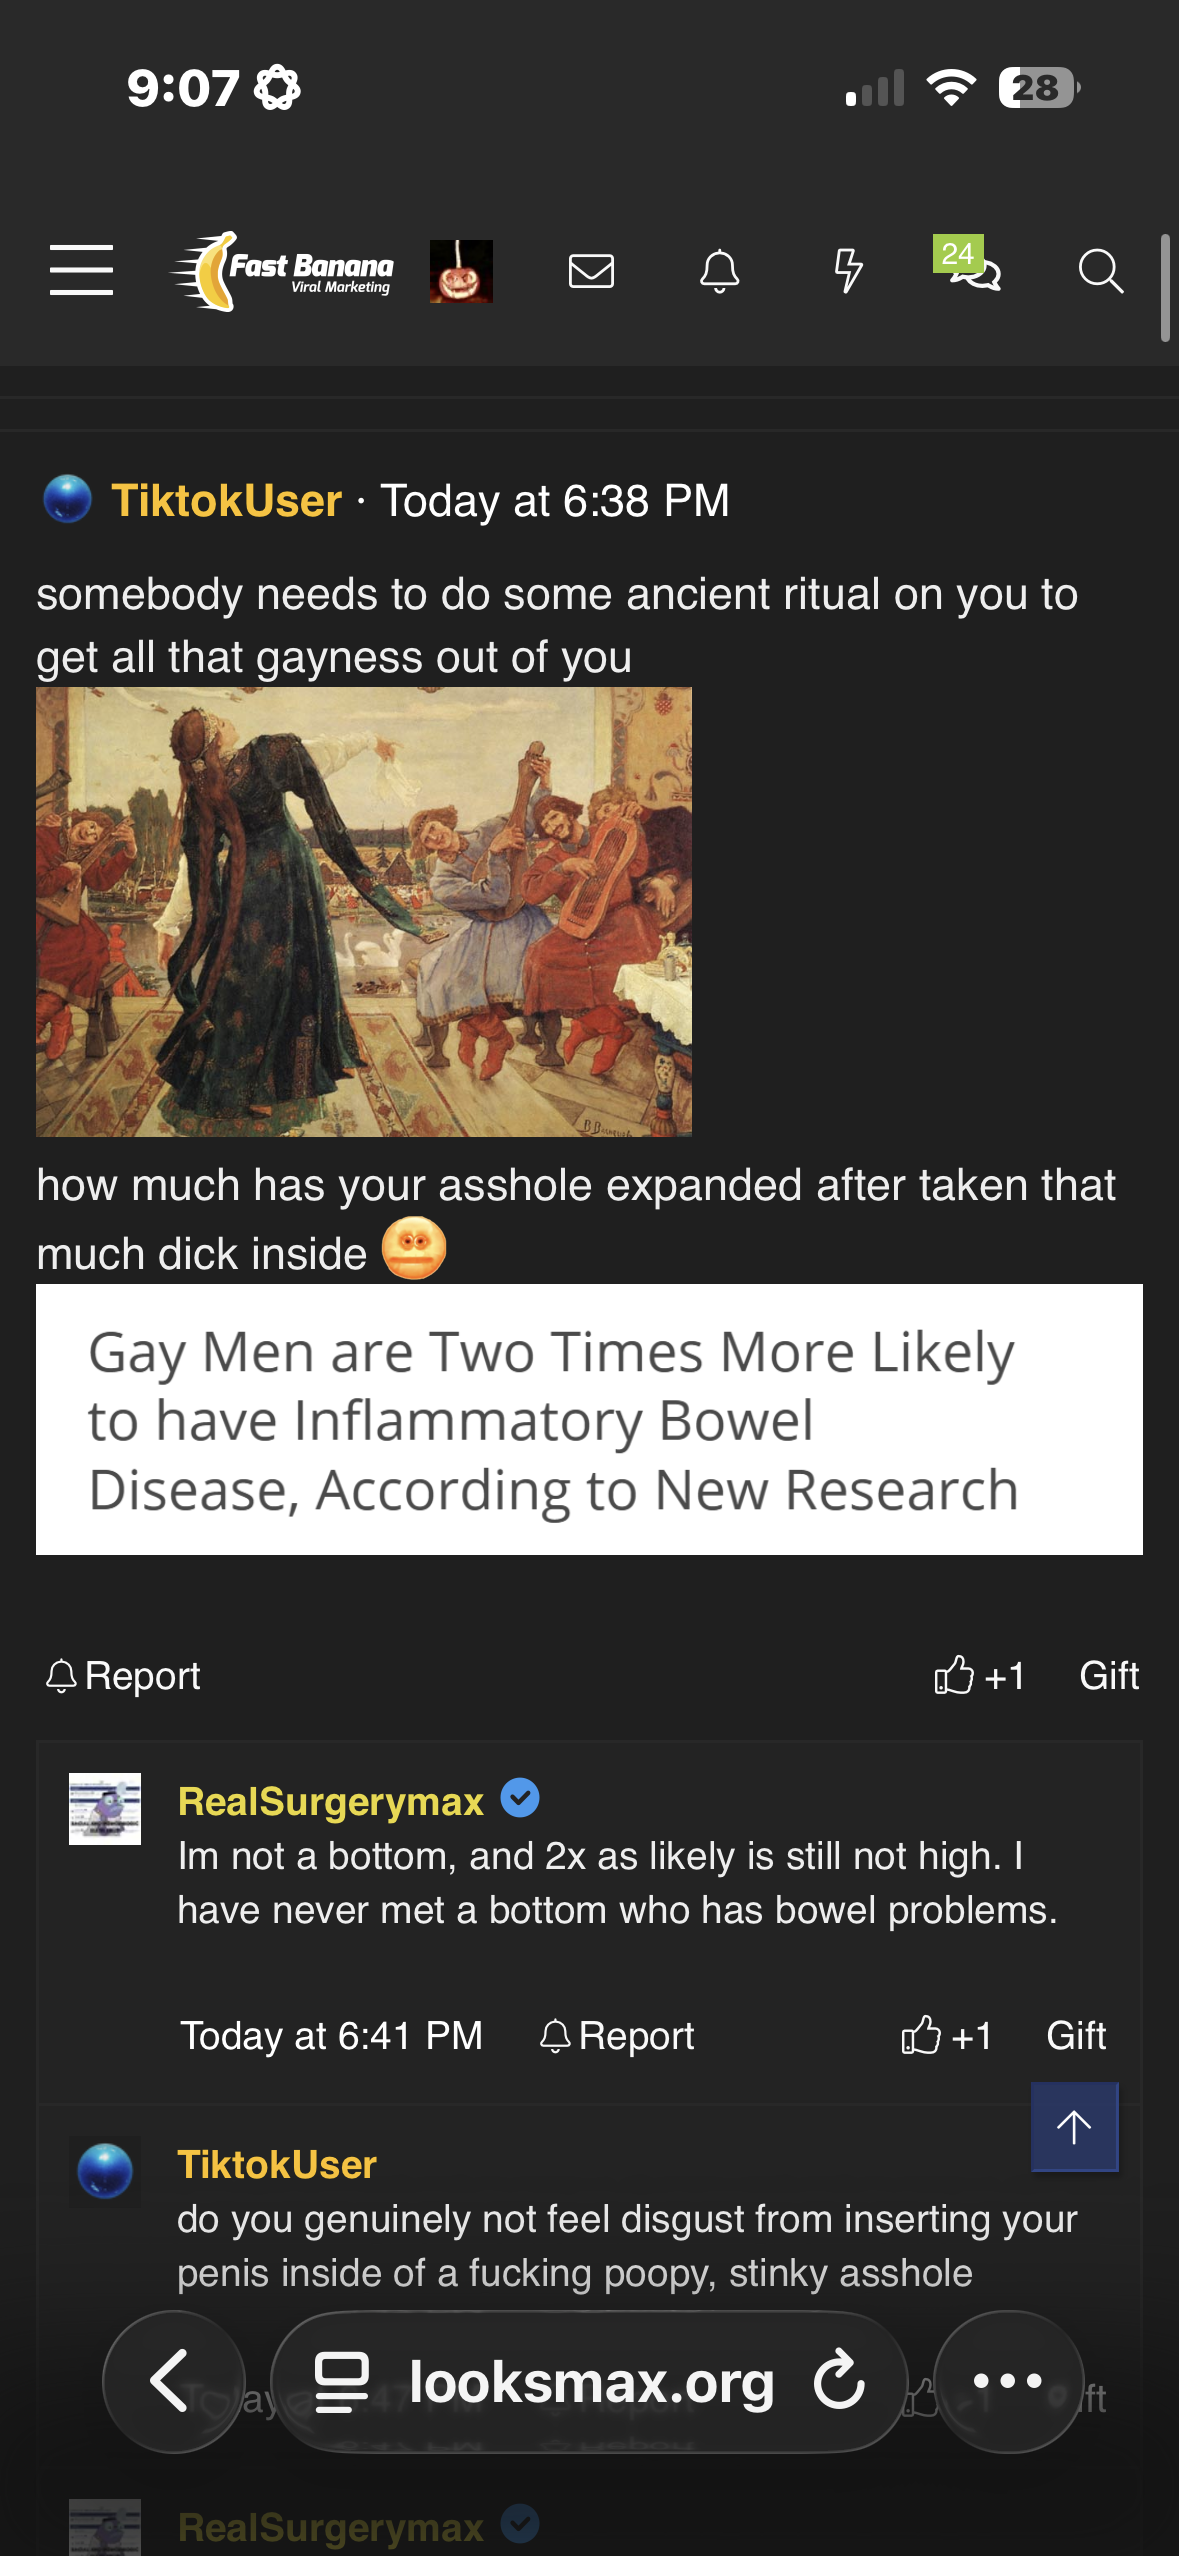Image resolution: width=1179 pixels, height=2556 pixels.
Task: Open RealSurgerymax username link in reply
Action: tap(331, 1801)
